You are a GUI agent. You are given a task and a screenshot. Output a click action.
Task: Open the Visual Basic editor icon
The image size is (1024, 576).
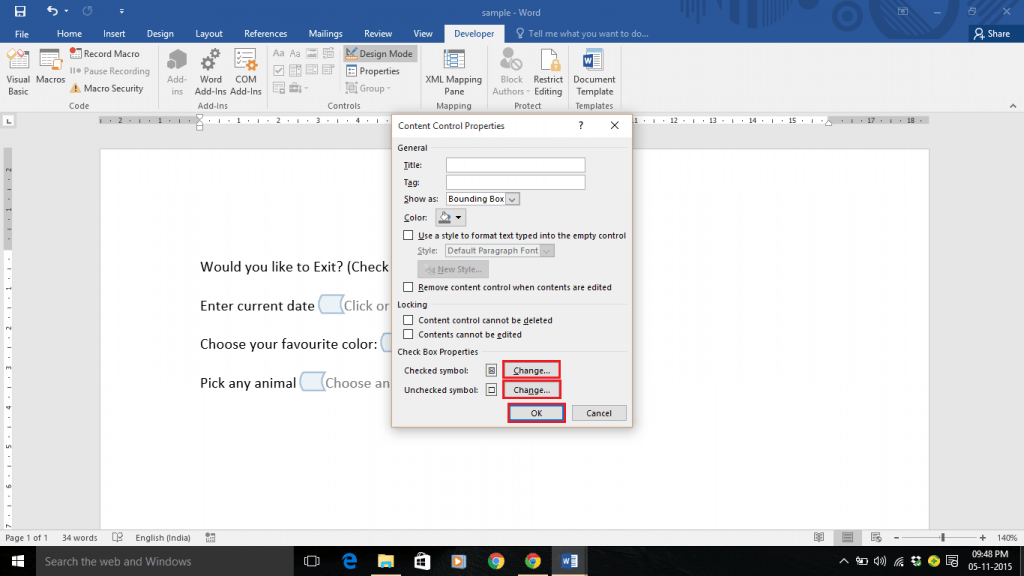[18, 70]
